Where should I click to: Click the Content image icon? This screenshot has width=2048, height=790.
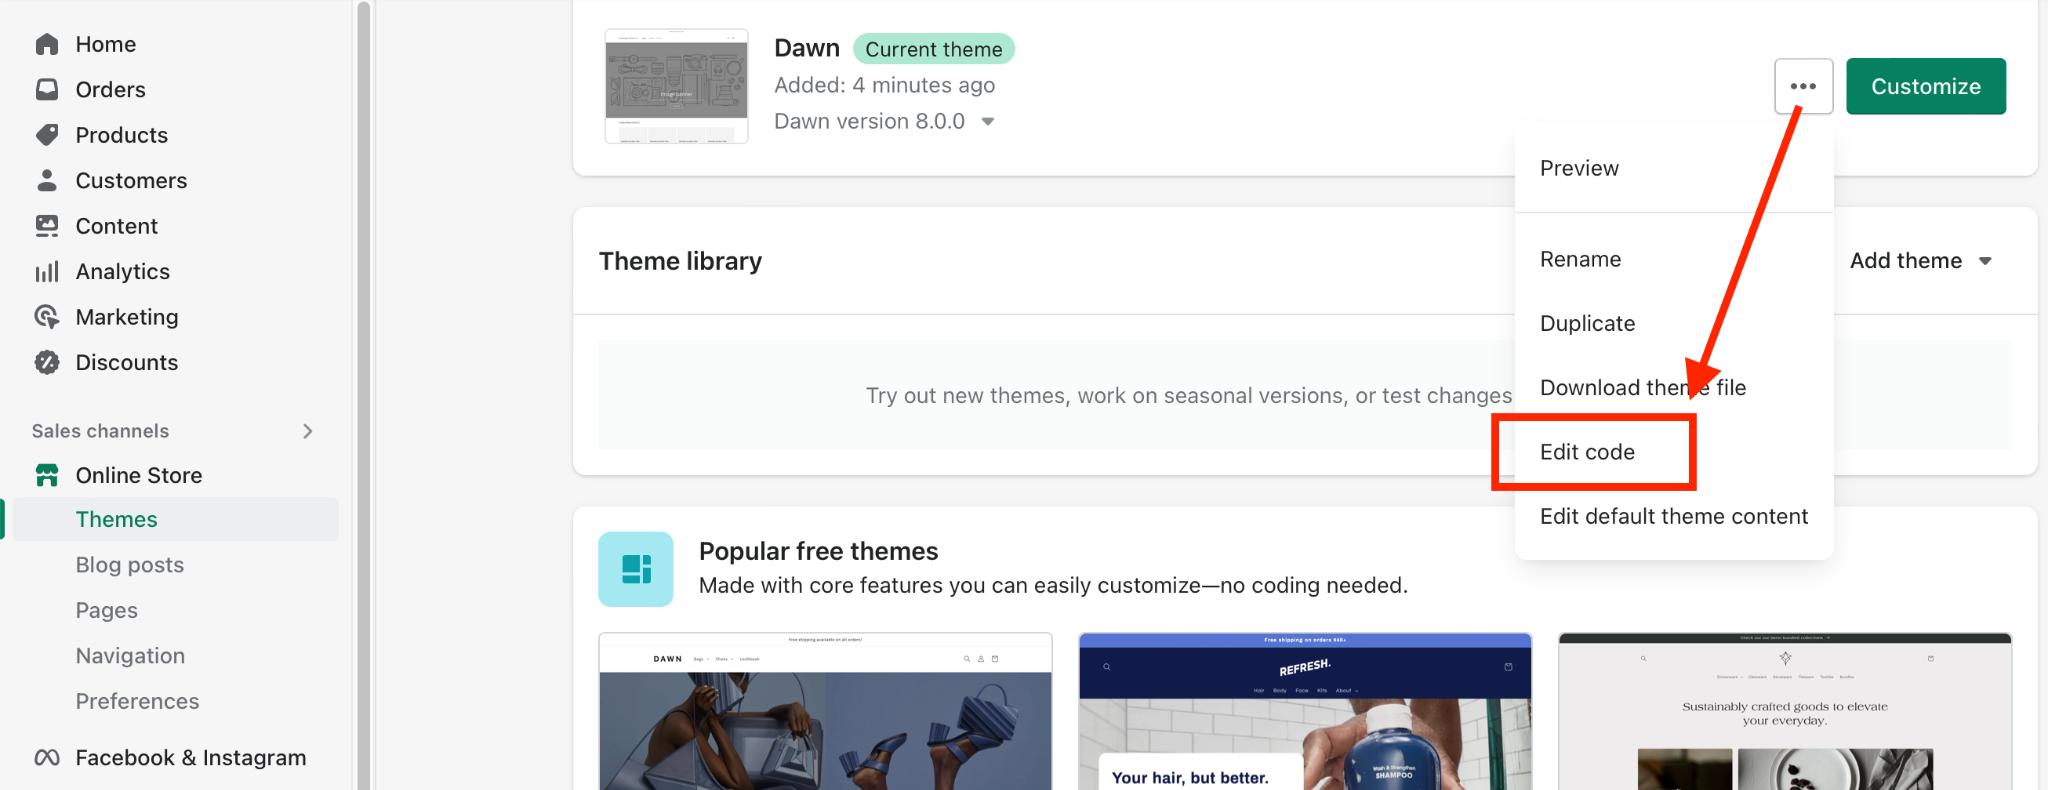click(47, 226)
